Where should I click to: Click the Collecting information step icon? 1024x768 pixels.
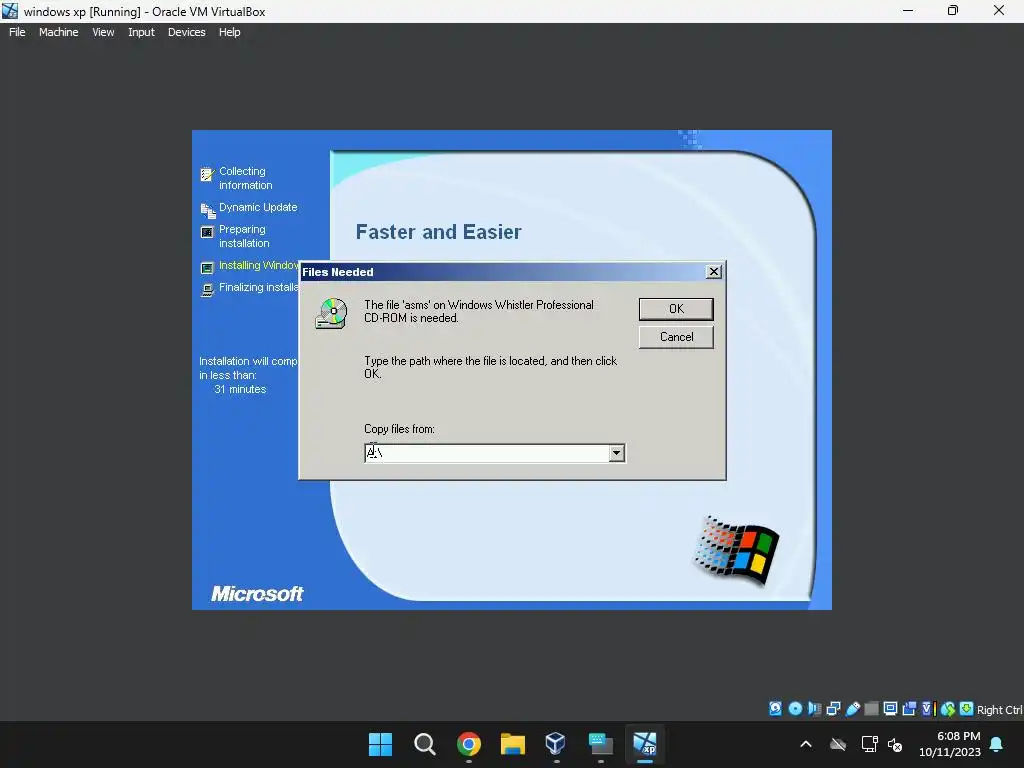tap(207, 174)
